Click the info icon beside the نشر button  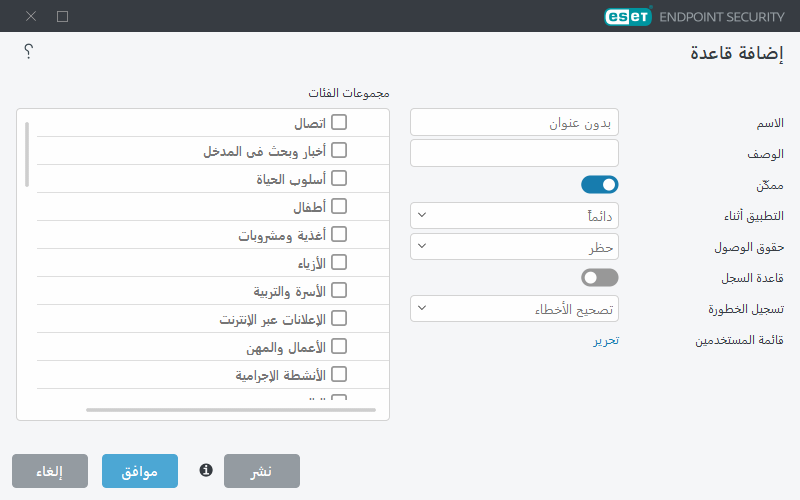206,470
